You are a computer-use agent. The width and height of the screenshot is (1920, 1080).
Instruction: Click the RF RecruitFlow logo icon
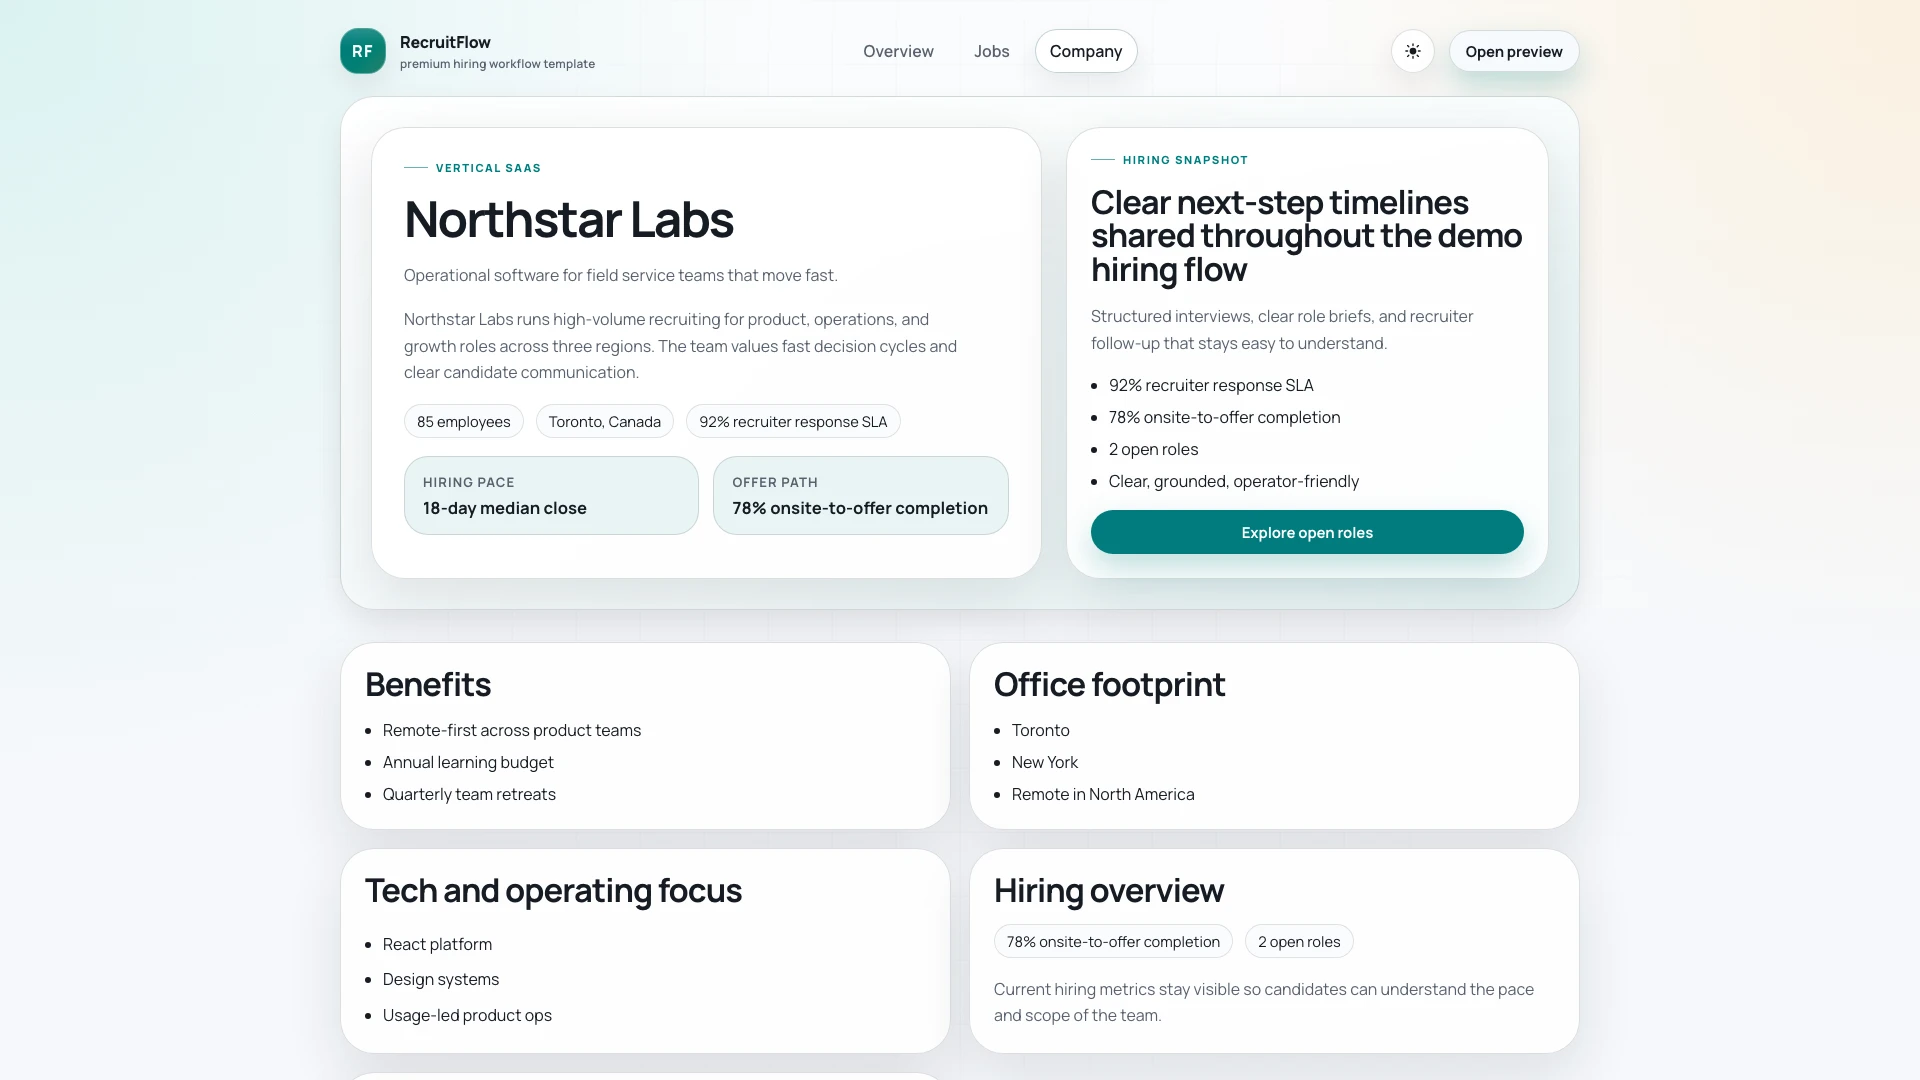362,51
